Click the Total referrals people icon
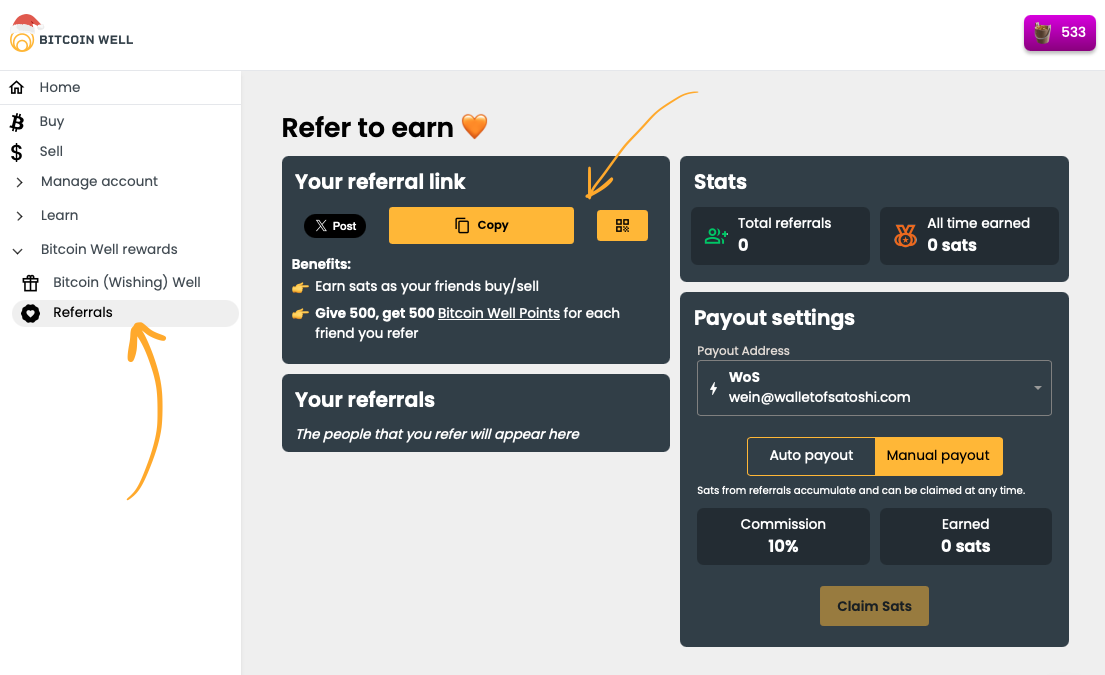Screen dimensions: 1105x675 pos(716,236)
